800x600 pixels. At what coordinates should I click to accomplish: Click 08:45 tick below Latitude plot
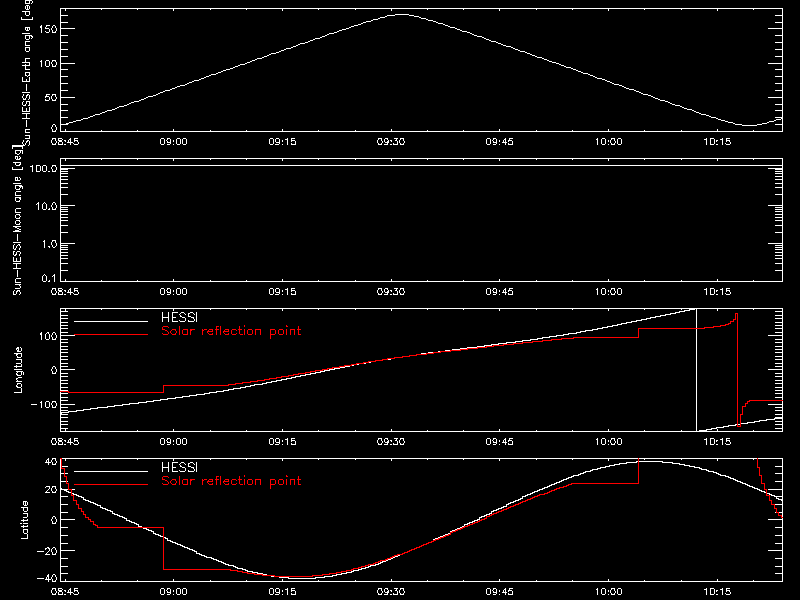[x=65, y=592]
